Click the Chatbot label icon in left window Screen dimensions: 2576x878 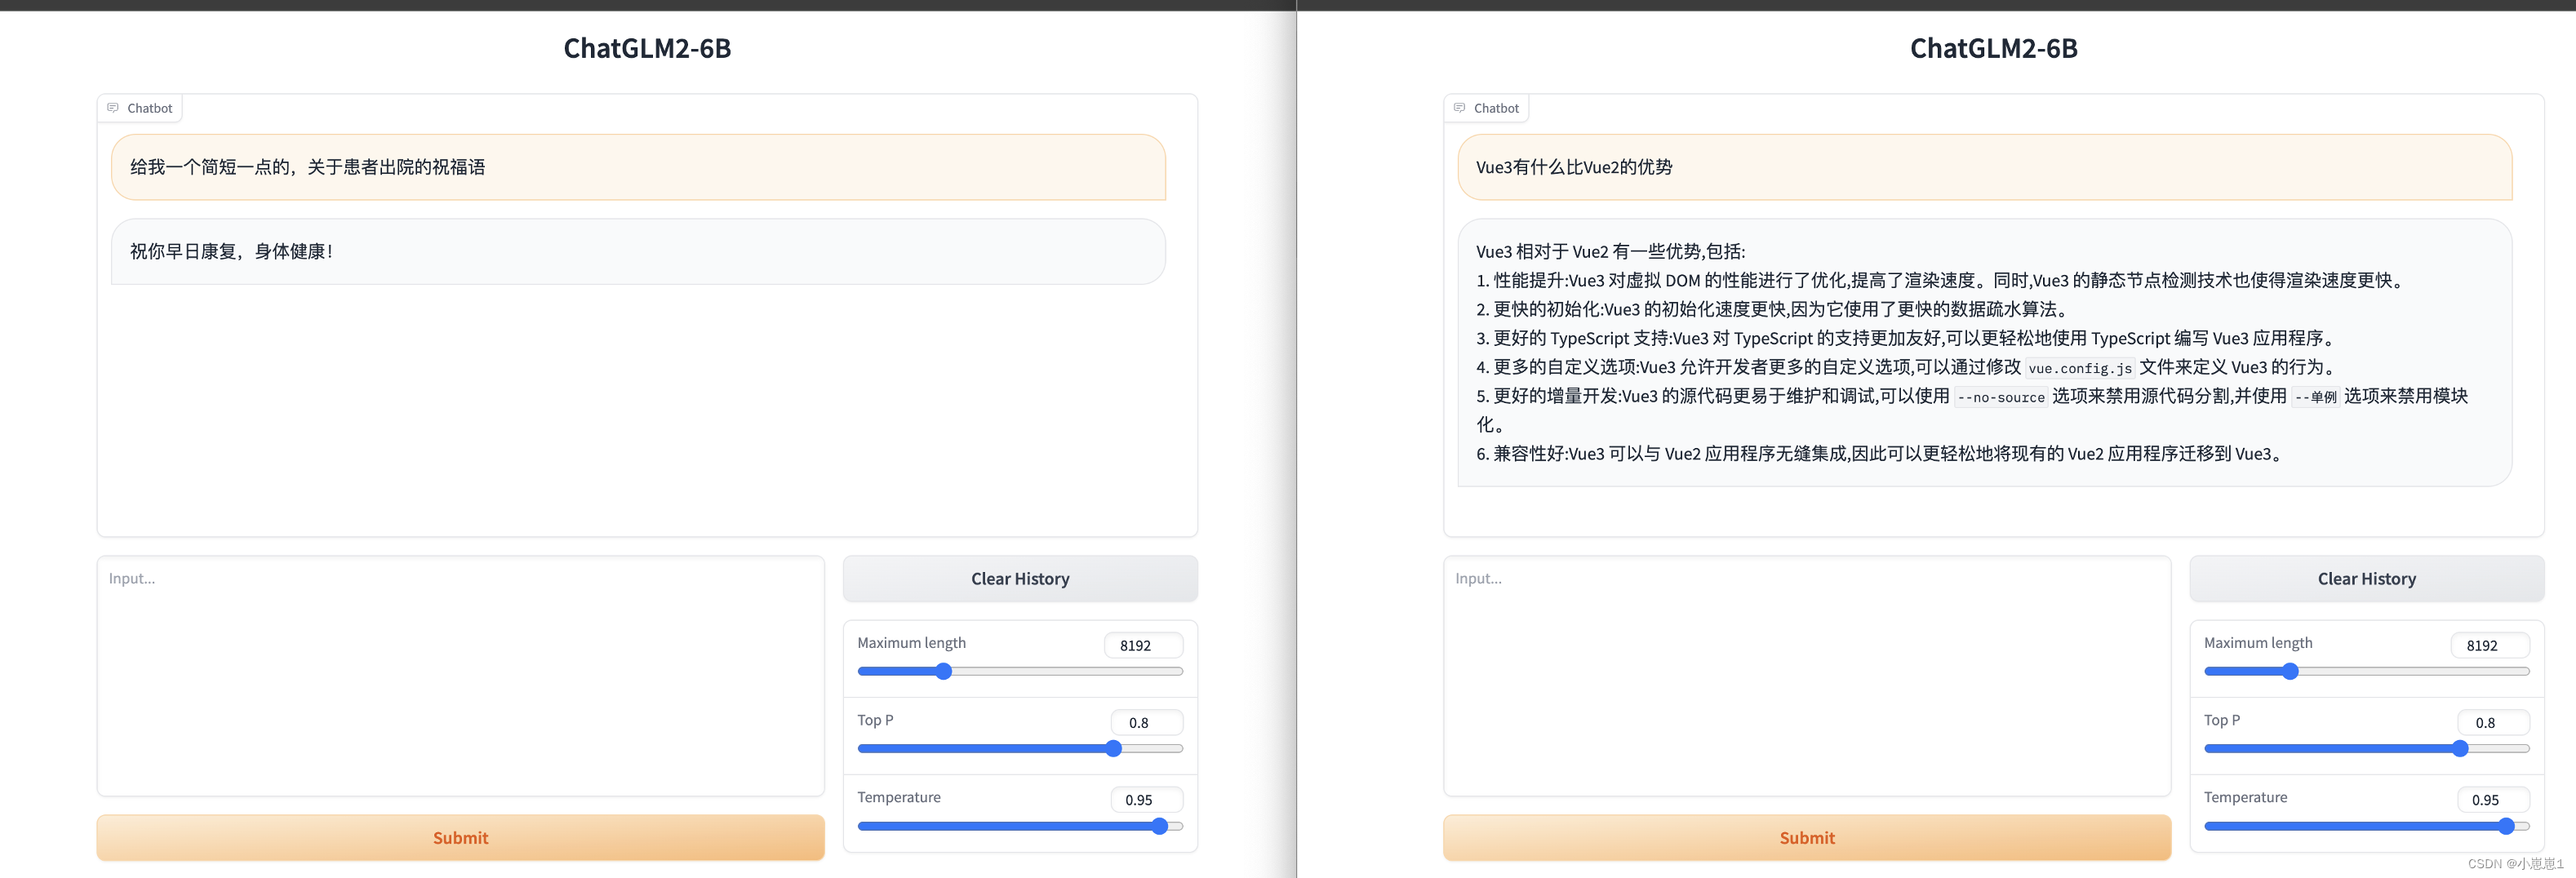113,108
